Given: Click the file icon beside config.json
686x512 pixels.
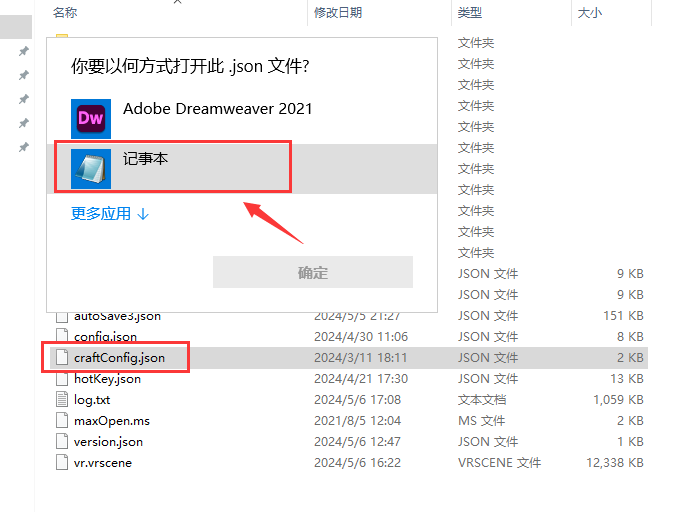Looking at the screenshot, I should (x=62, y=335).
